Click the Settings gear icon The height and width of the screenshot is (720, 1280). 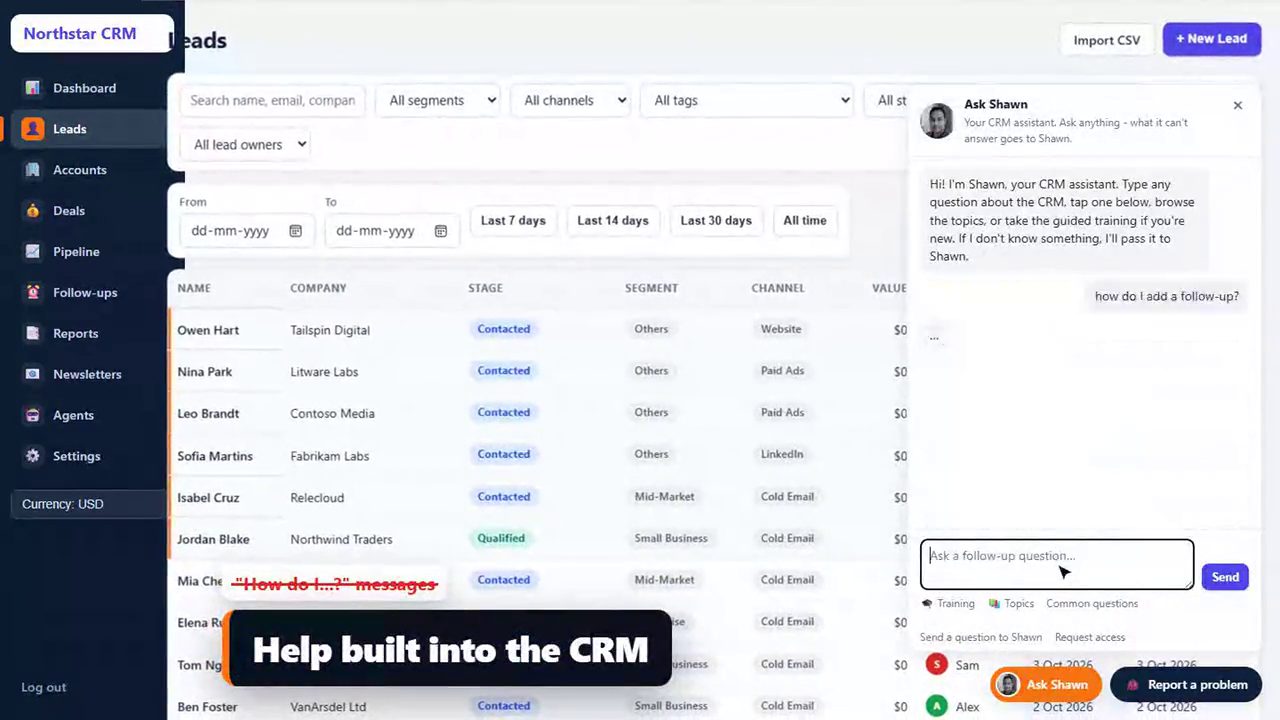(x=33, y=456)
